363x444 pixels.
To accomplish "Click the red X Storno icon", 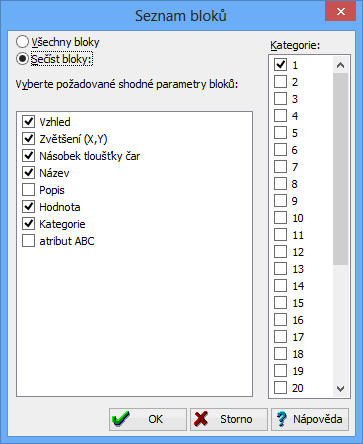I will 201,419.
